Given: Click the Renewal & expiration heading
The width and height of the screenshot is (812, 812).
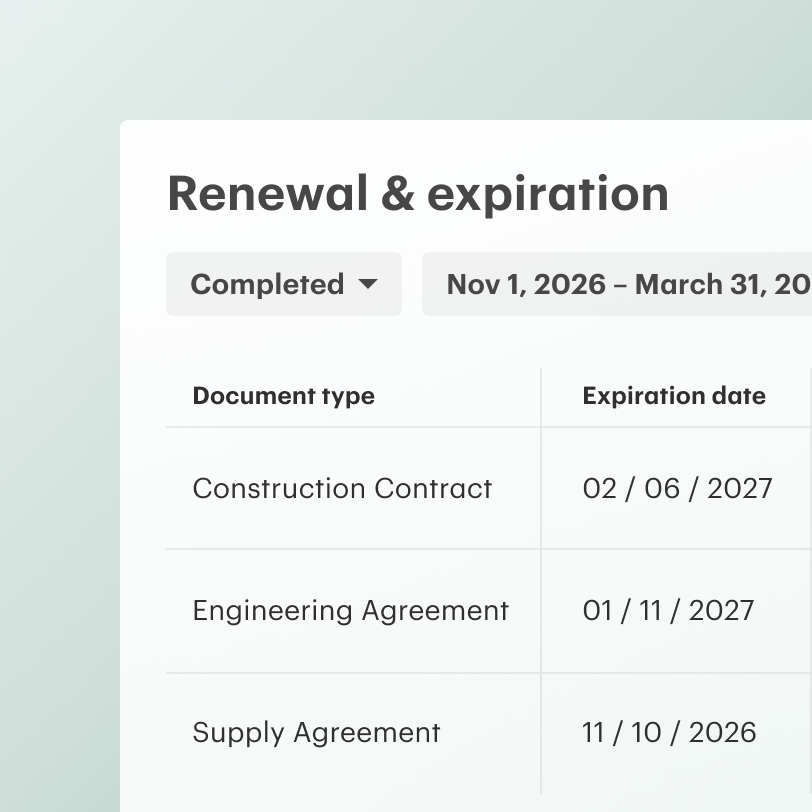Looking at the screenshot, I should 418,195.
